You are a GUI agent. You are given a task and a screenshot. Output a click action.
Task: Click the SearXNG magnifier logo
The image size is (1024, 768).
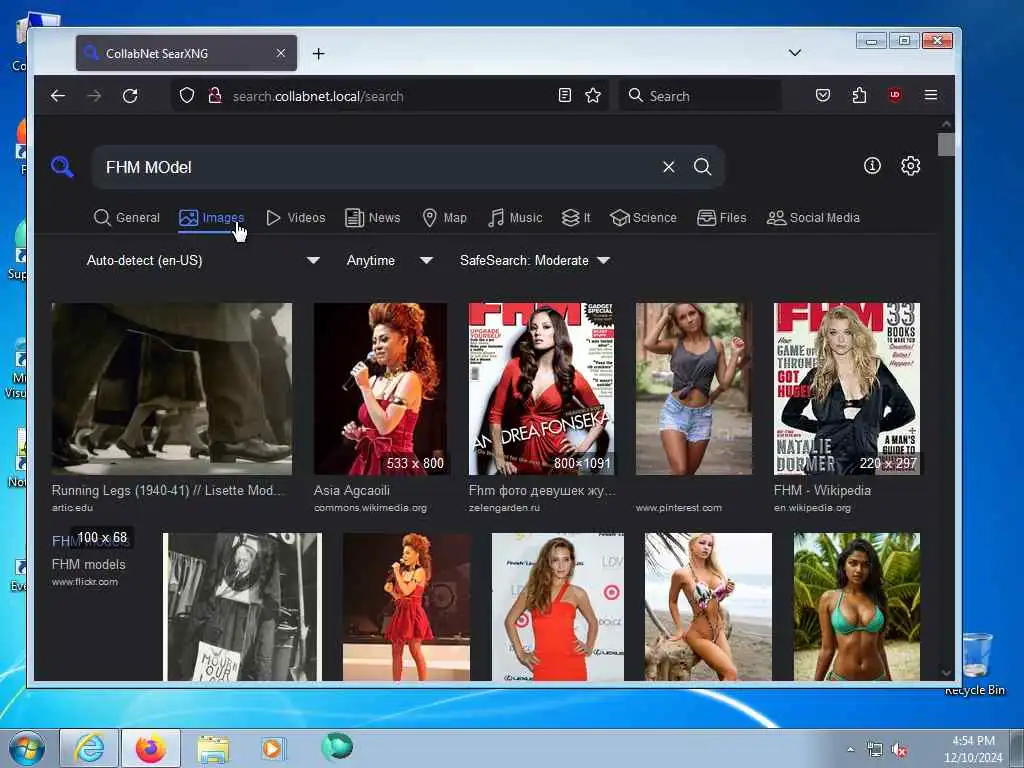(62, 167)
